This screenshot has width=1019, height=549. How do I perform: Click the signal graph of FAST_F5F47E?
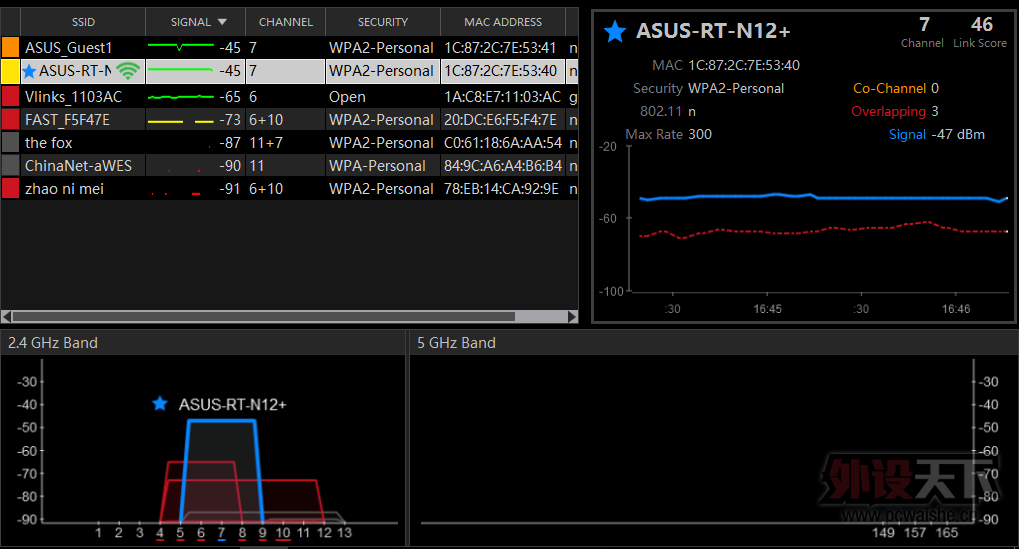click(181, 121)
